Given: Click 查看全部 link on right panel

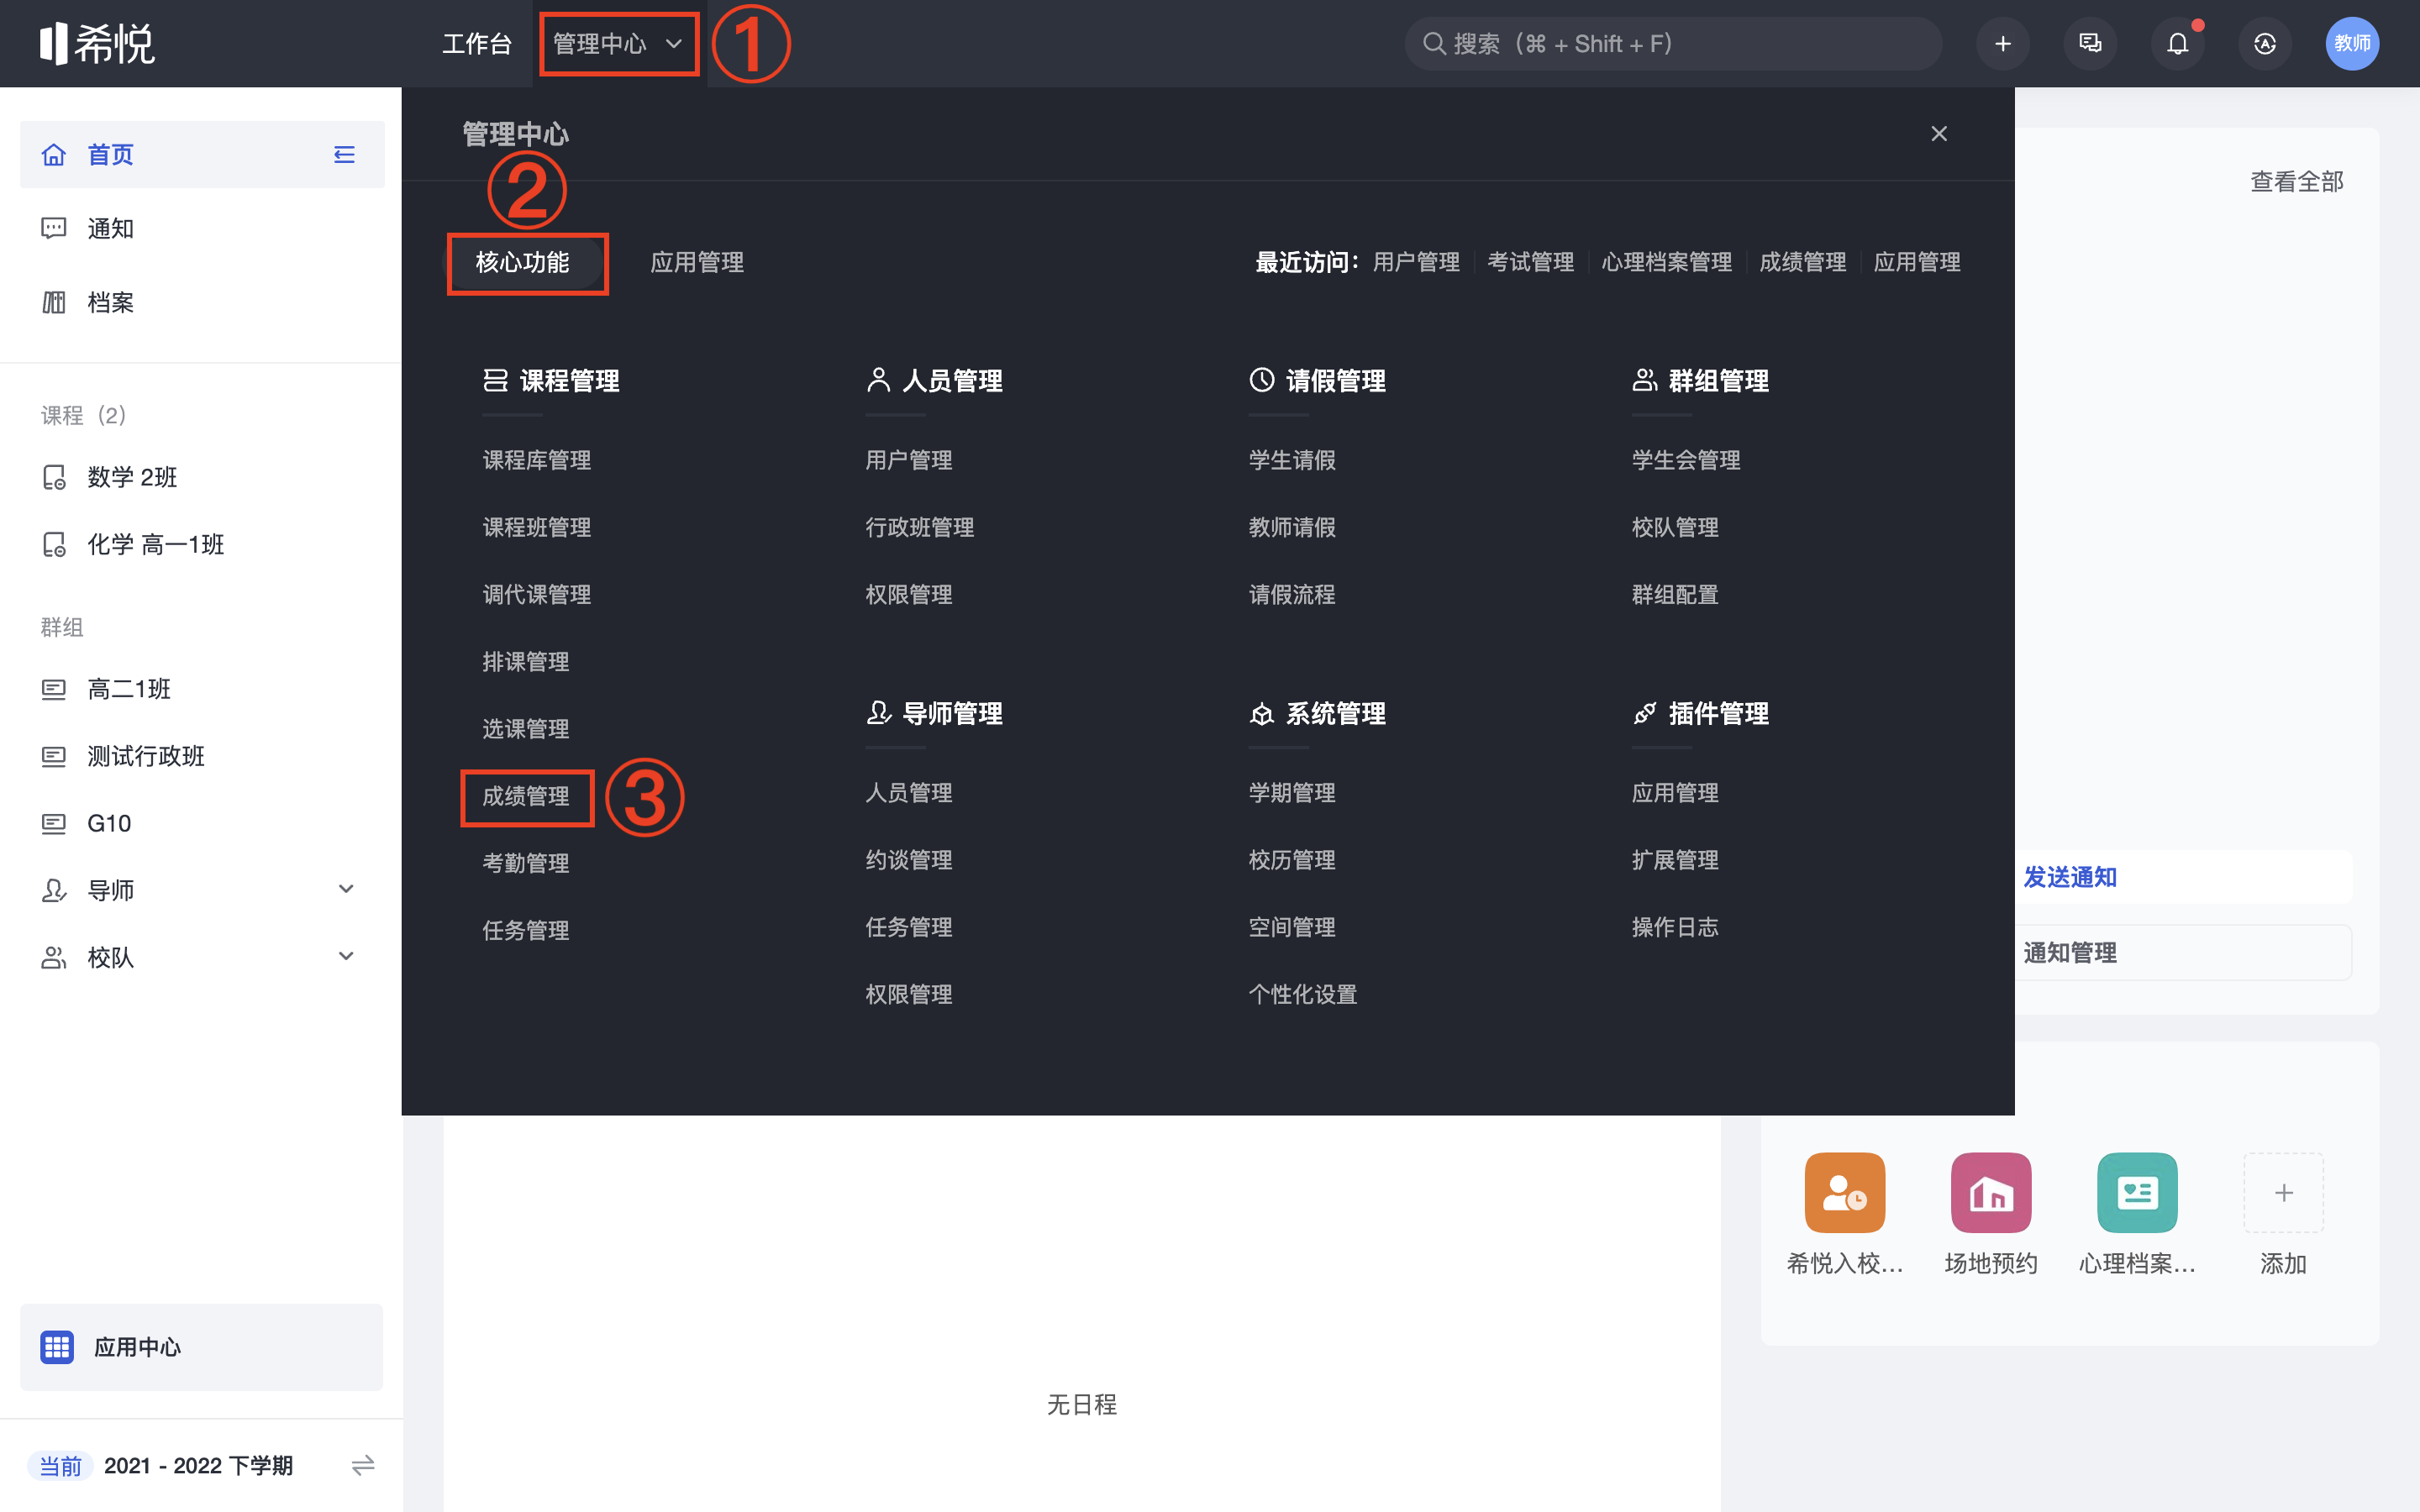Looking at the screenshot, I should coord(2297,182).
